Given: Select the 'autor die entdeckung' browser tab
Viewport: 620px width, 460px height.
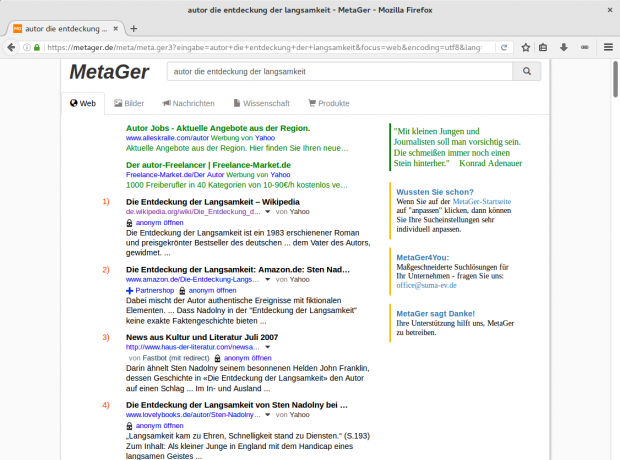Looking at the screenshot, I should 65,28.
